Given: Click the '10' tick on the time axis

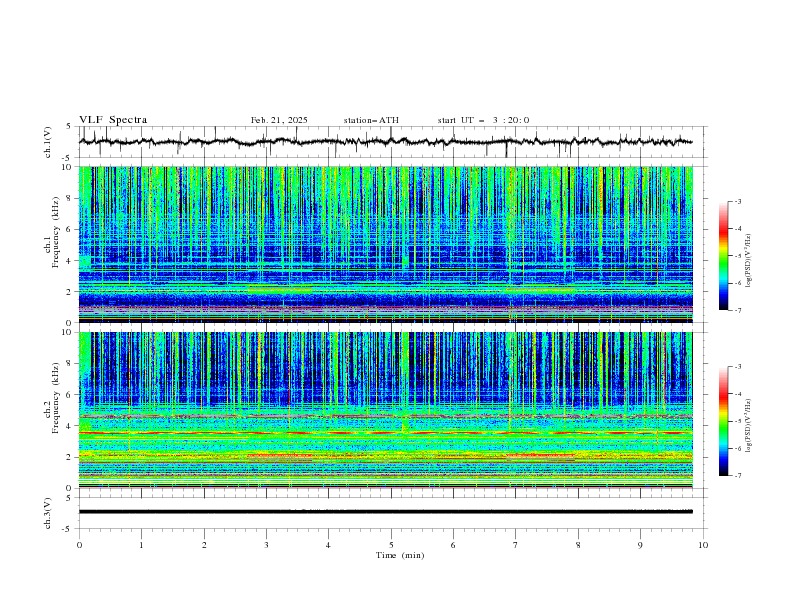Looking at the screenshot, I should [x=703, y=545].
